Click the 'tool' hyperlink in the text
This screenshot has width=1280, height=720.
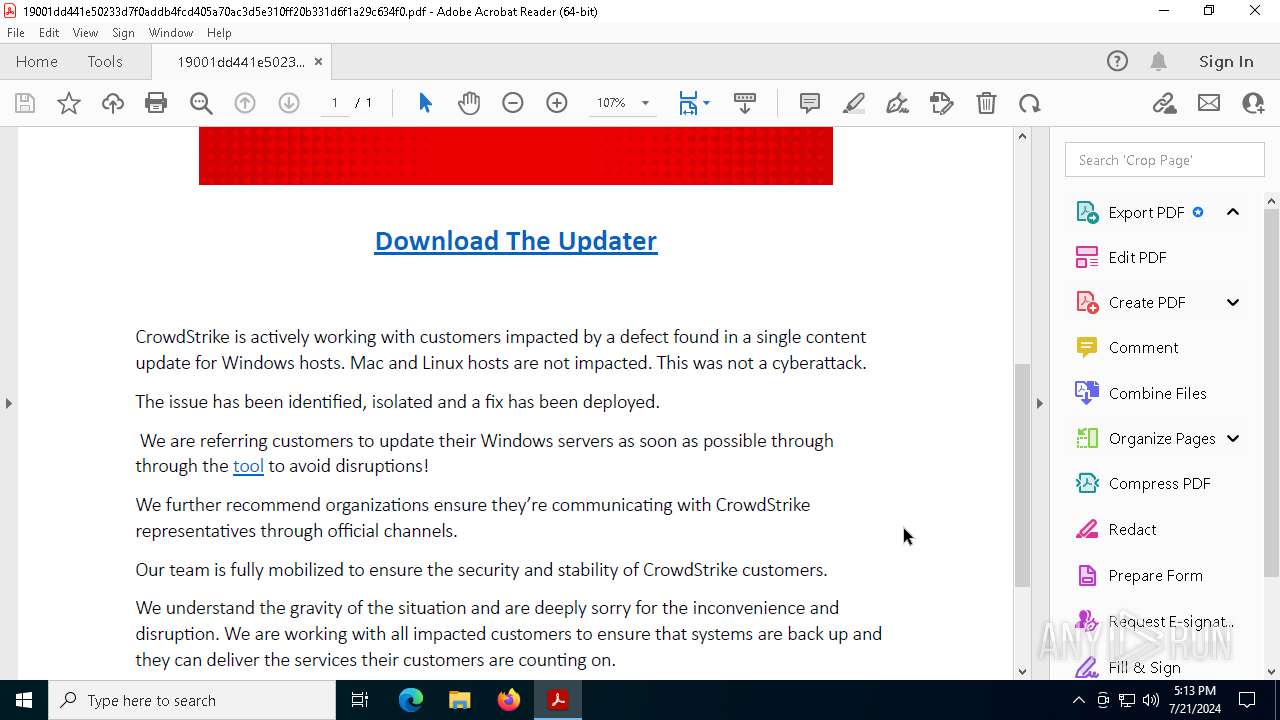(x=248, y=466)
